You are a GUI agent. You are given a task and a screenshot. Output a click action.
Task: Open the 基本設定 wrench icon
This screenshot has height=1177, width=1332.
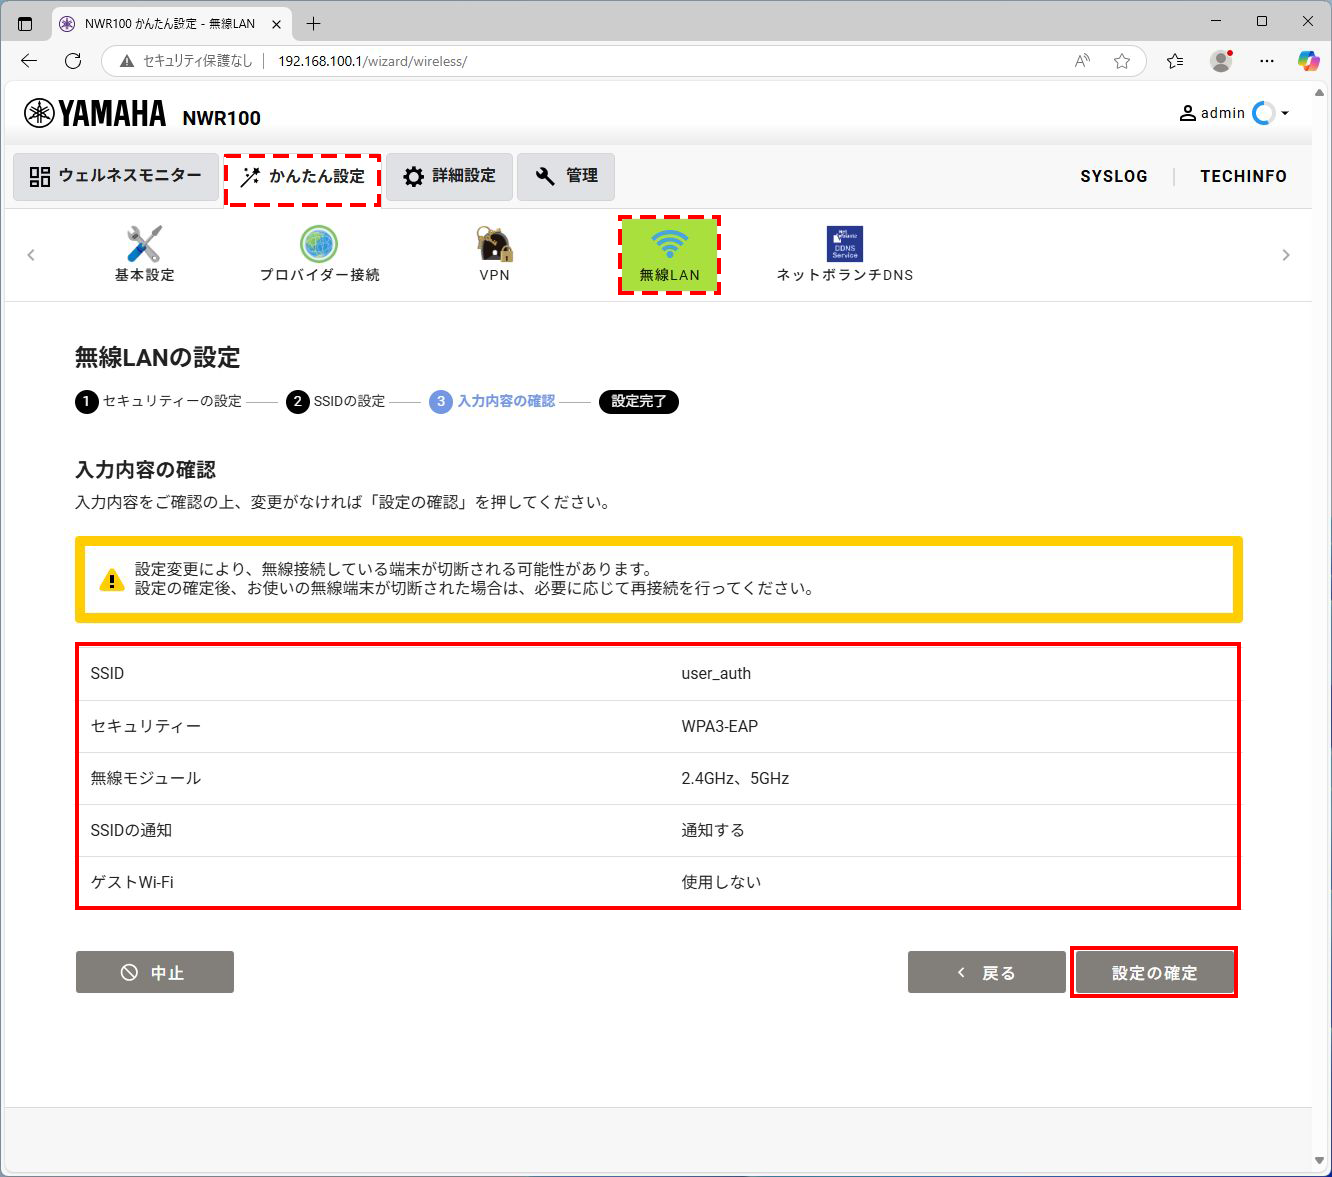click(144, 244)
